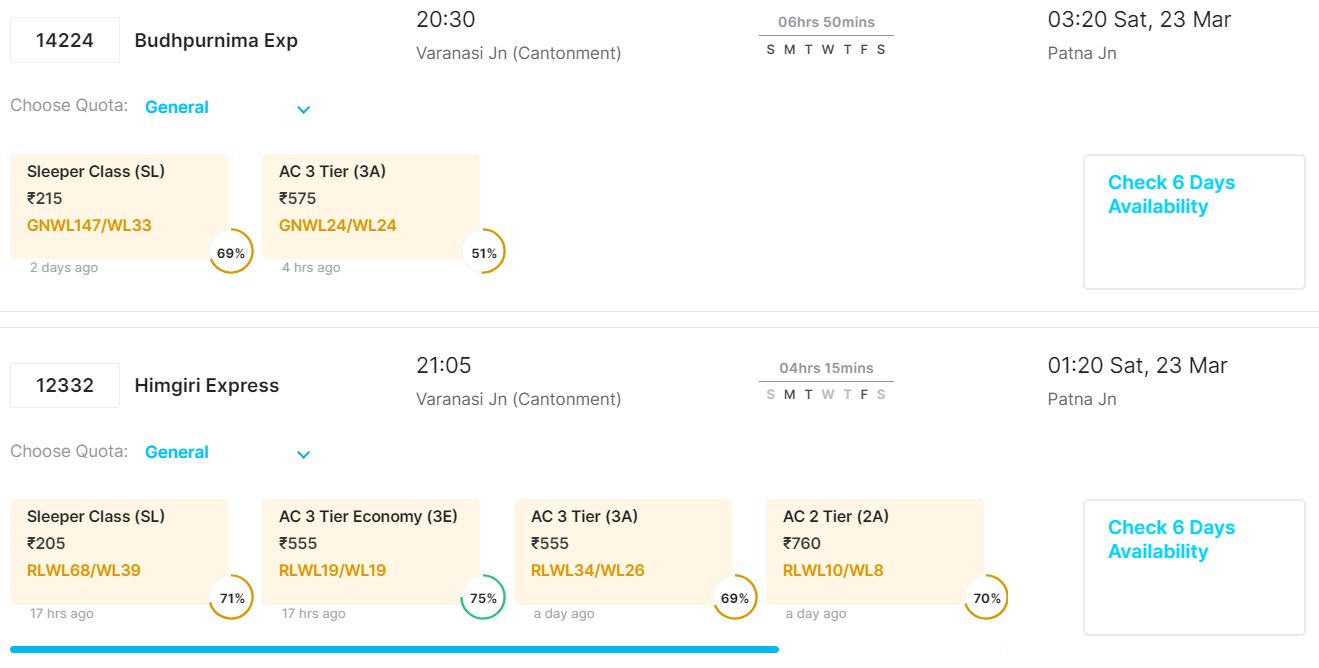This screenshot has height=668, width=1319.
Task: Click the green 75% prediction circle
Action: click(483, 598)
